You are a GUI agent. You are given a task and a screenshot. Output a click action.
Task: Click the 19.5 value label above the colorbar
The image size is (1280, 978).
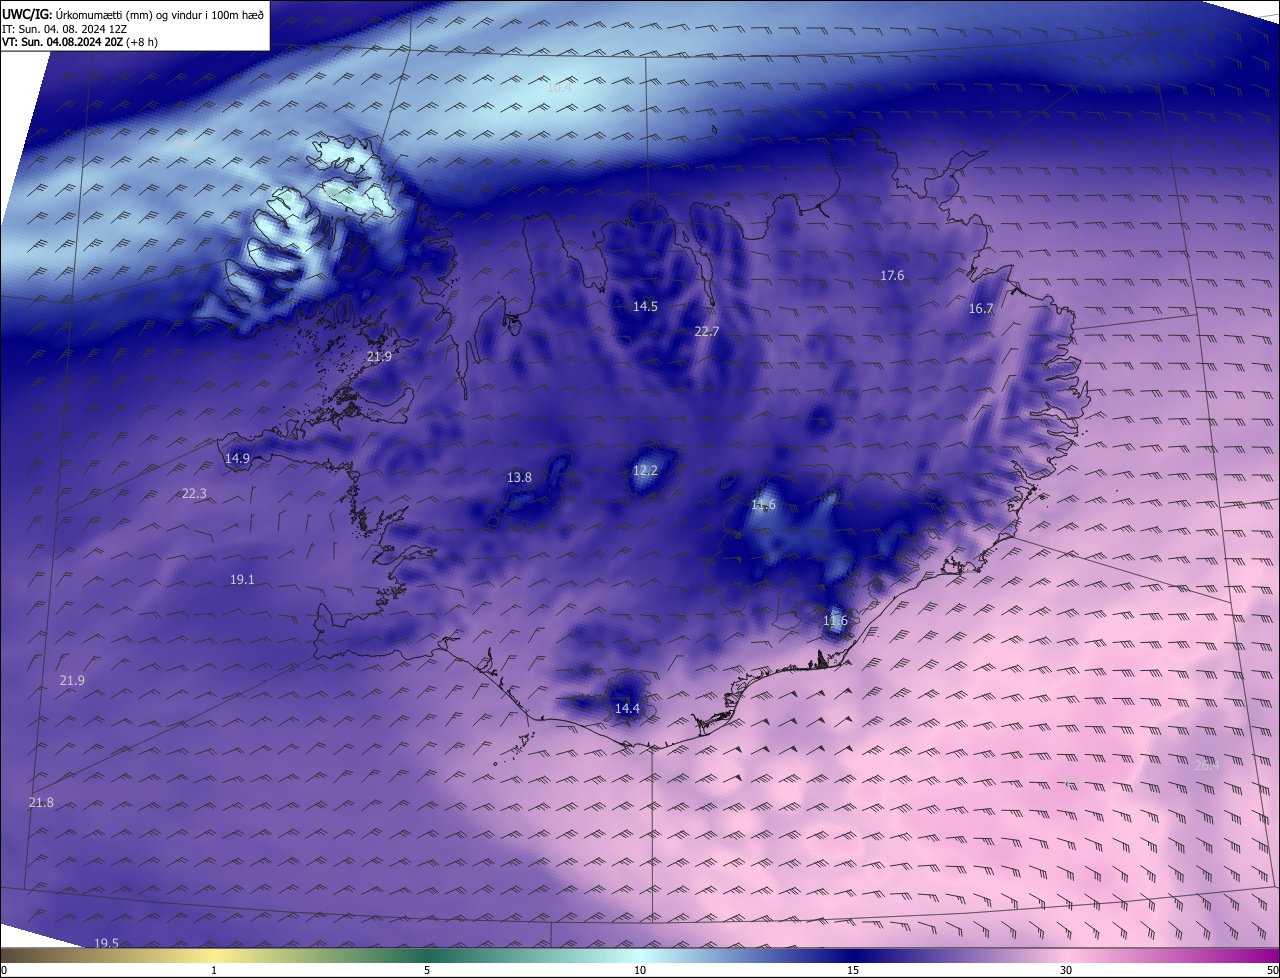tap(106, 943)
